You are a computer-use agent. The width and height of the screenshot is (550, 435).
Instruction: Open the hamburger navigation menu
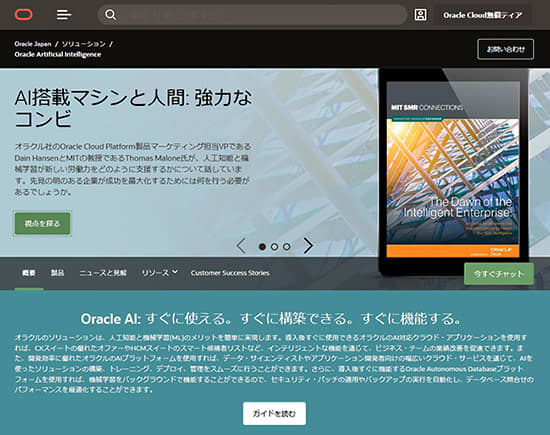click(x=64, y=15)
